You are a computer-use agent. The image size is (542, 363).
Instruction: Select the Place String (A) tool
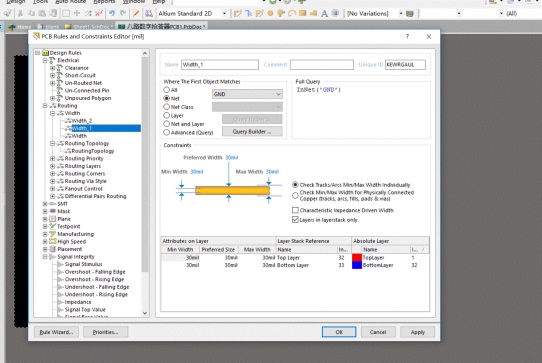click(324, 13)
